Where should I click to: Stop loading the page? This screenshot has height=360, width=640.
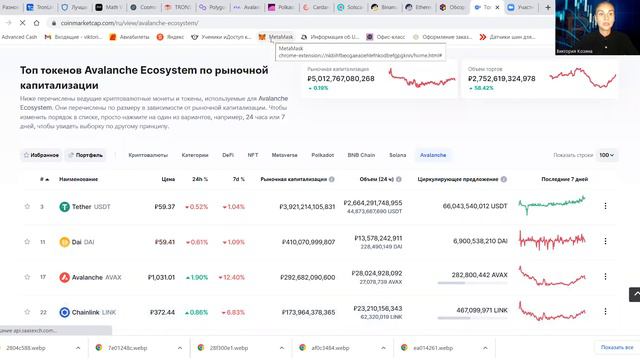pos(22,23)
